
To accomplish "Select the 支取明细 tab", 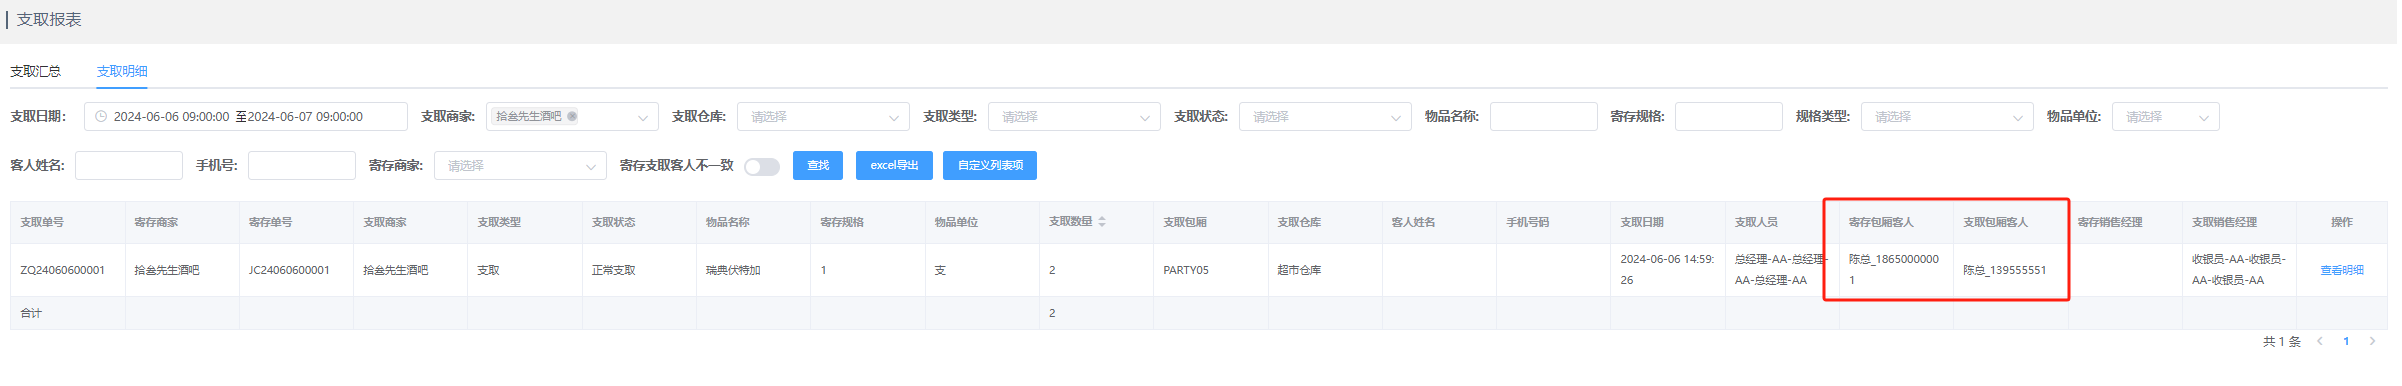I will click(122, 71).
